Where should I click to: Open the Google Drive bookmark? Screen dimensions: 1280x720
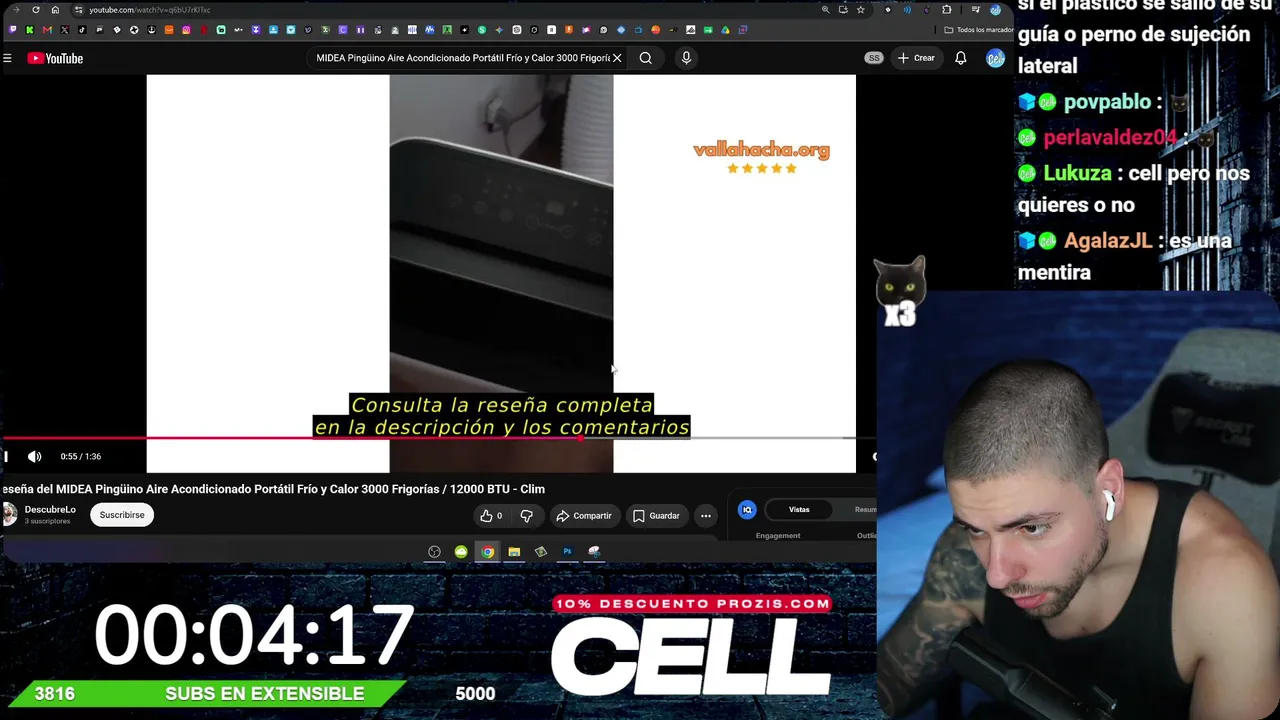pos(725,30)
